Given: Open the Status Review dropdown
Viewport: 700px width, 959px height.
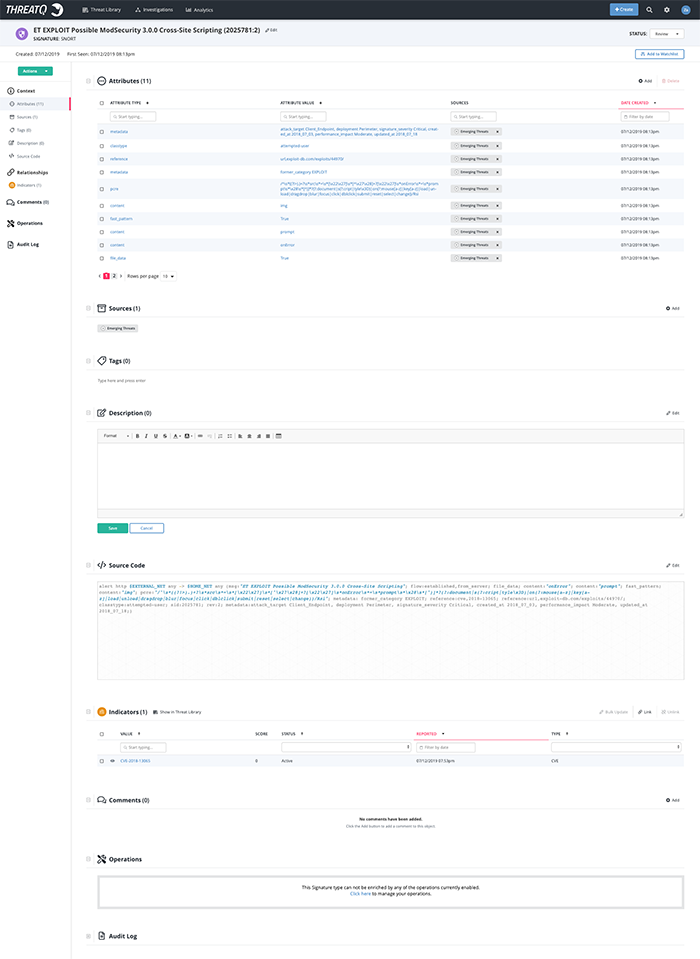Looking at the screenshot, I should click(x=666, y=34).
